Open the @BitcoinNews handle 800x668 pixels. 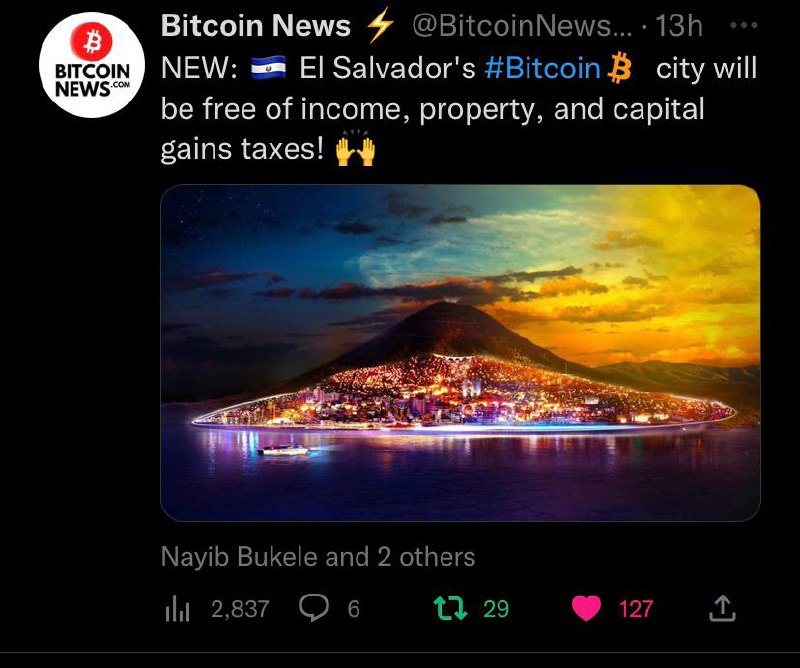[x=521, y=25]
